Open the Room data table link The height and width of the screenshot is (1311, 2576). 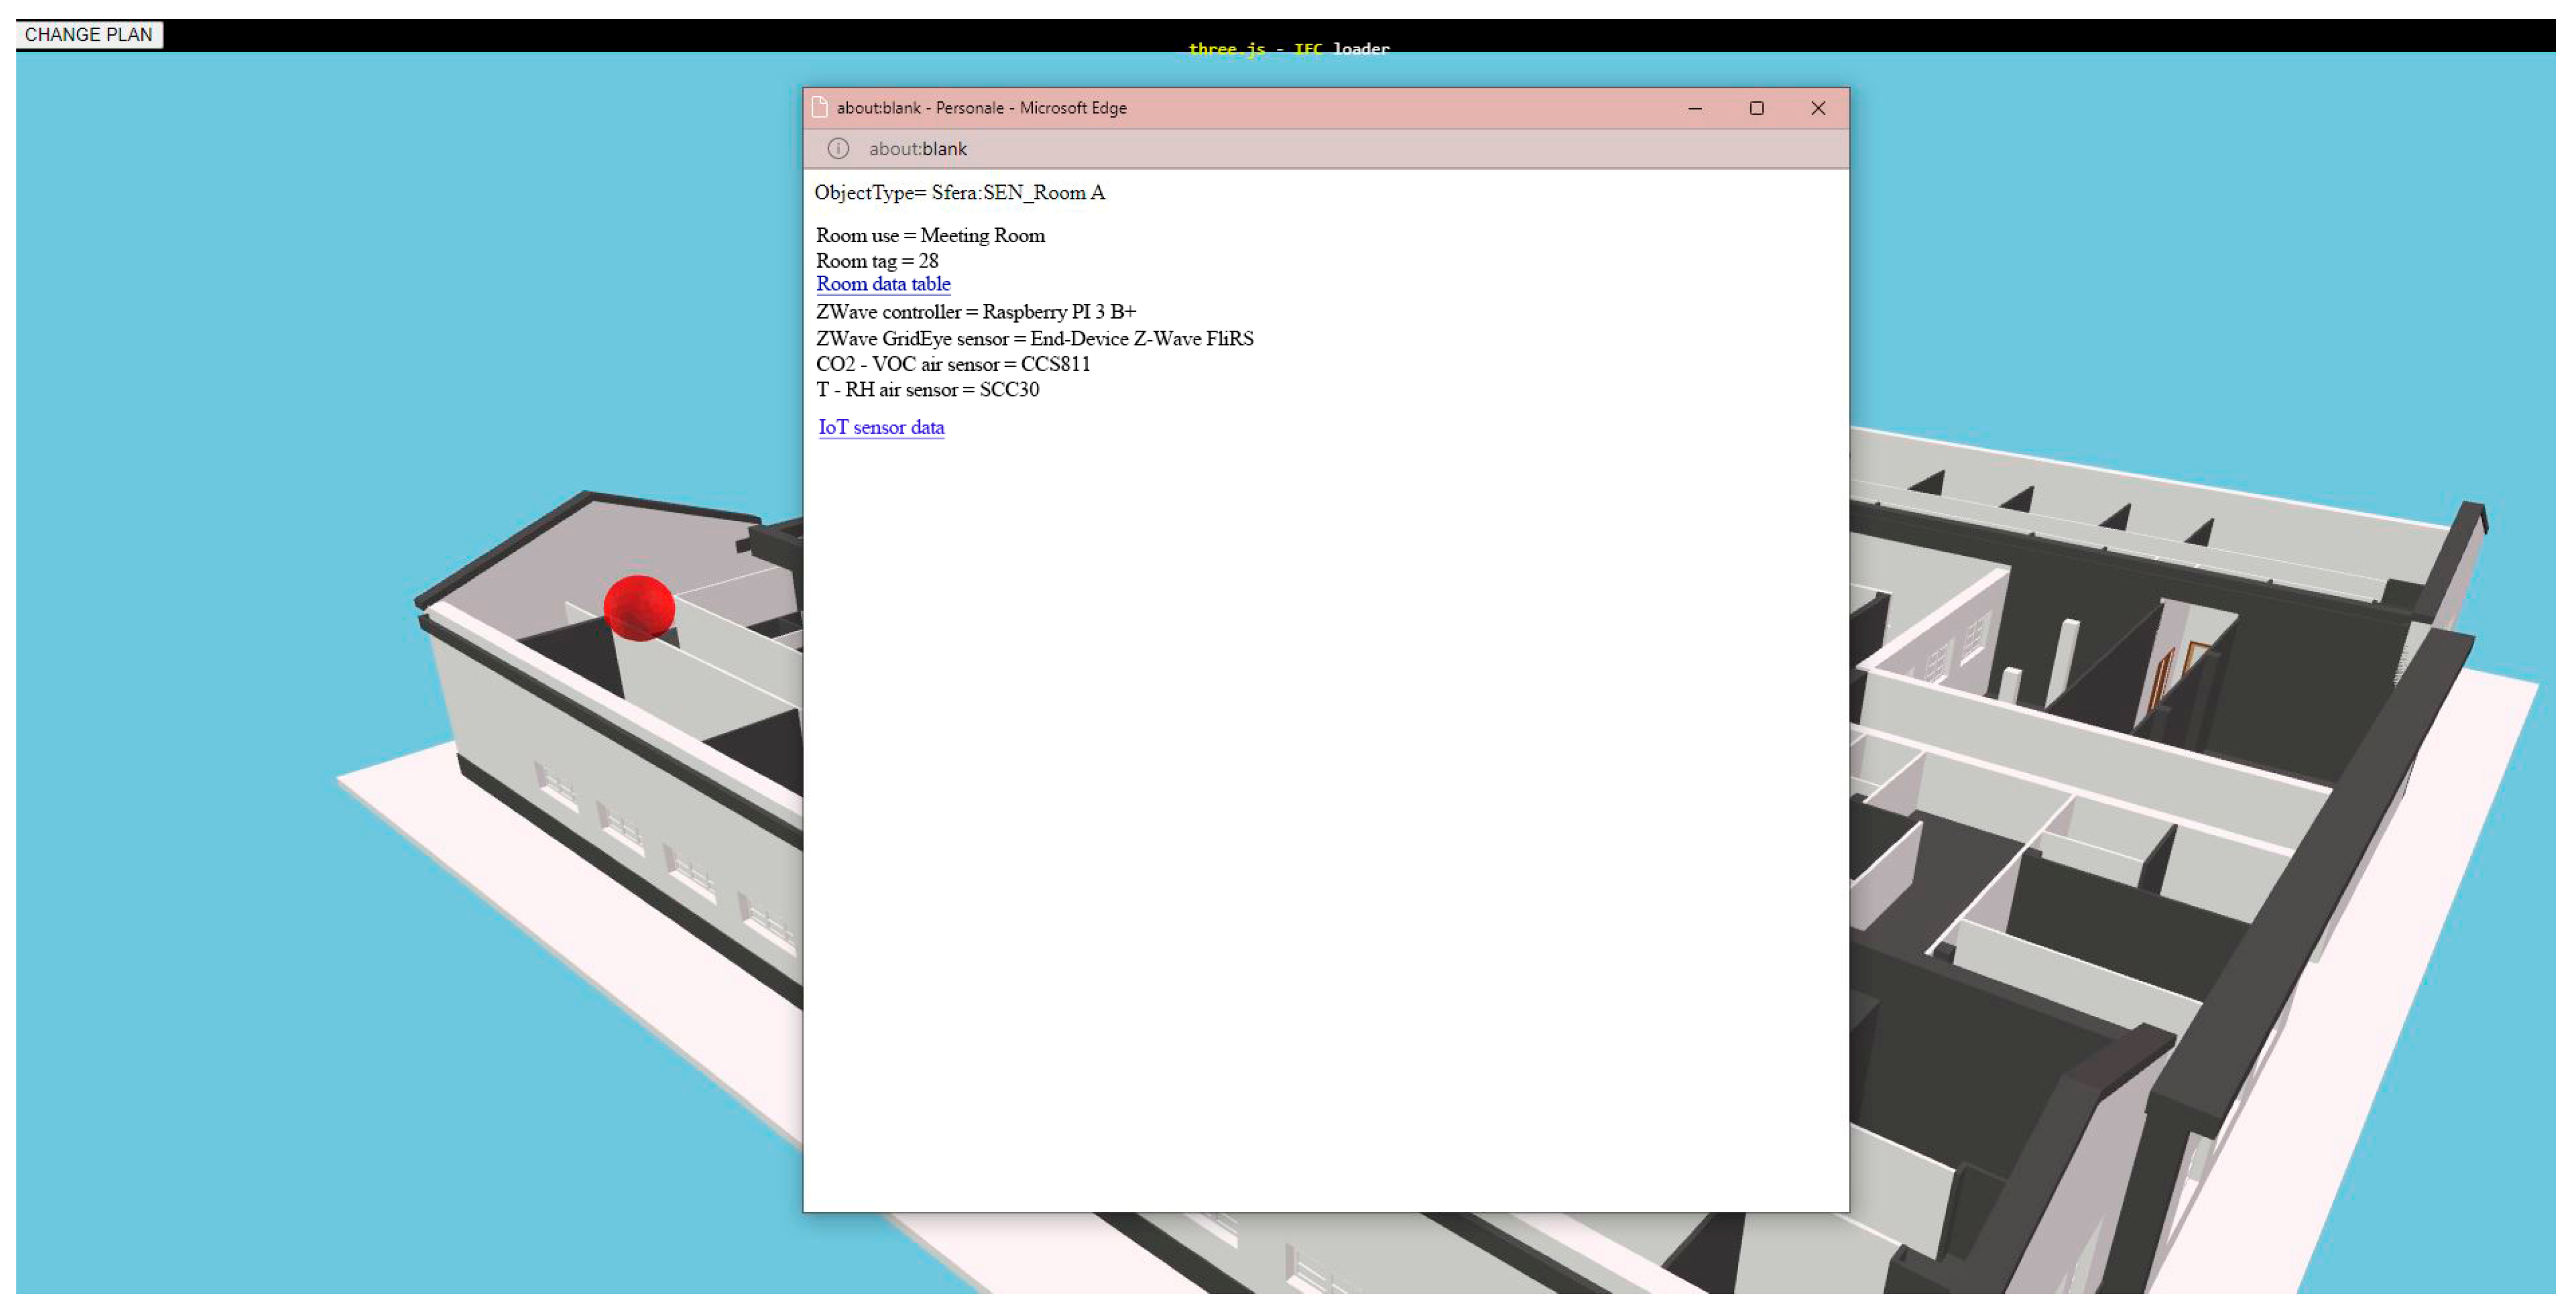click(882, 284)
